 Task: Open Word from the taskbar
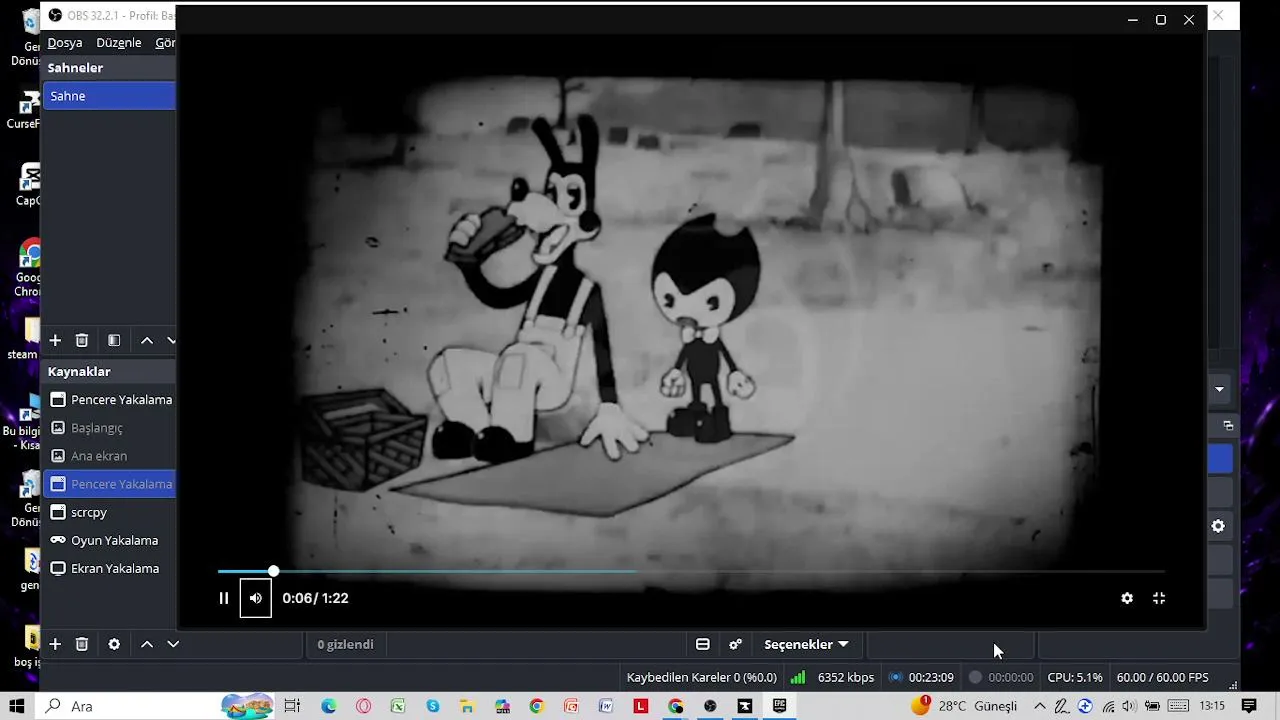606,706
